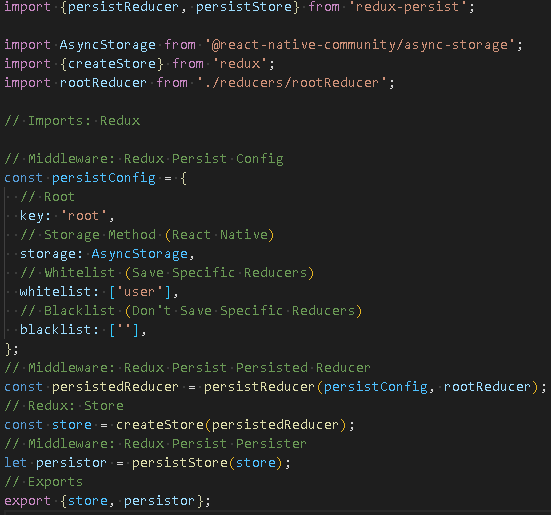Click the persistStore(store) function call
Screen dimensions: 551x515
(x=207, y=463)
